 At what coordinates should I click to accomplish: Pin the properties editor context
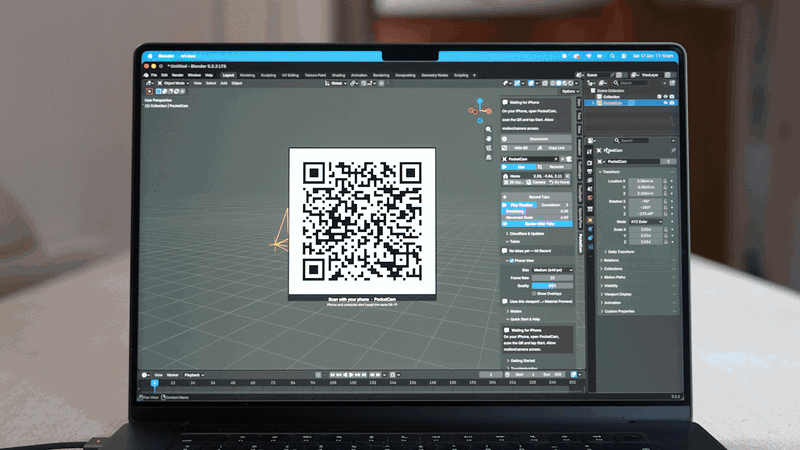tap(672, 151)
